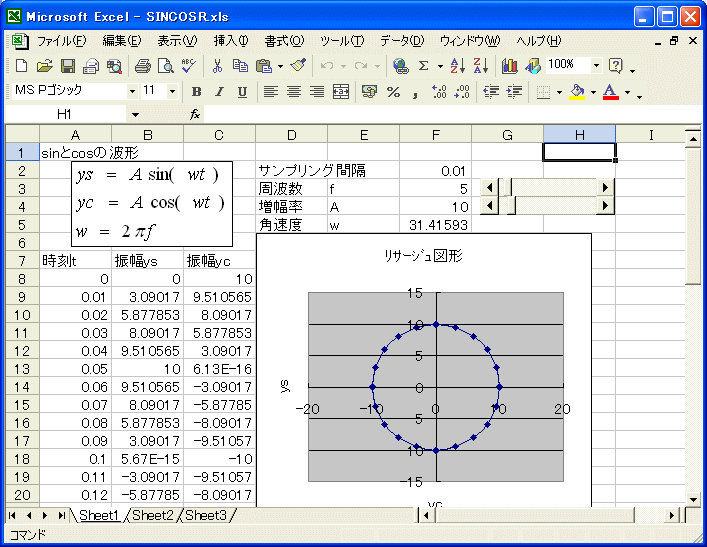Select column D header
The width and height of the screenshot is (707, 547).
292,135
